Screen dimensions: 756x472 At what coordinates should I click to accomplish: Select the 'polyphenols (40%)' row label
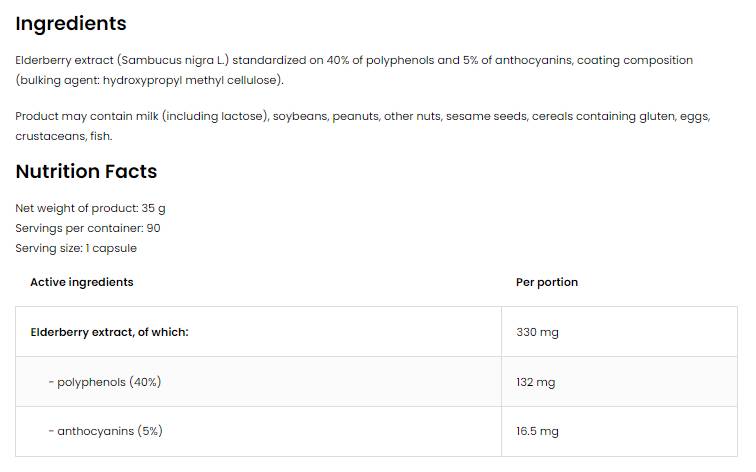click(109, 382)
